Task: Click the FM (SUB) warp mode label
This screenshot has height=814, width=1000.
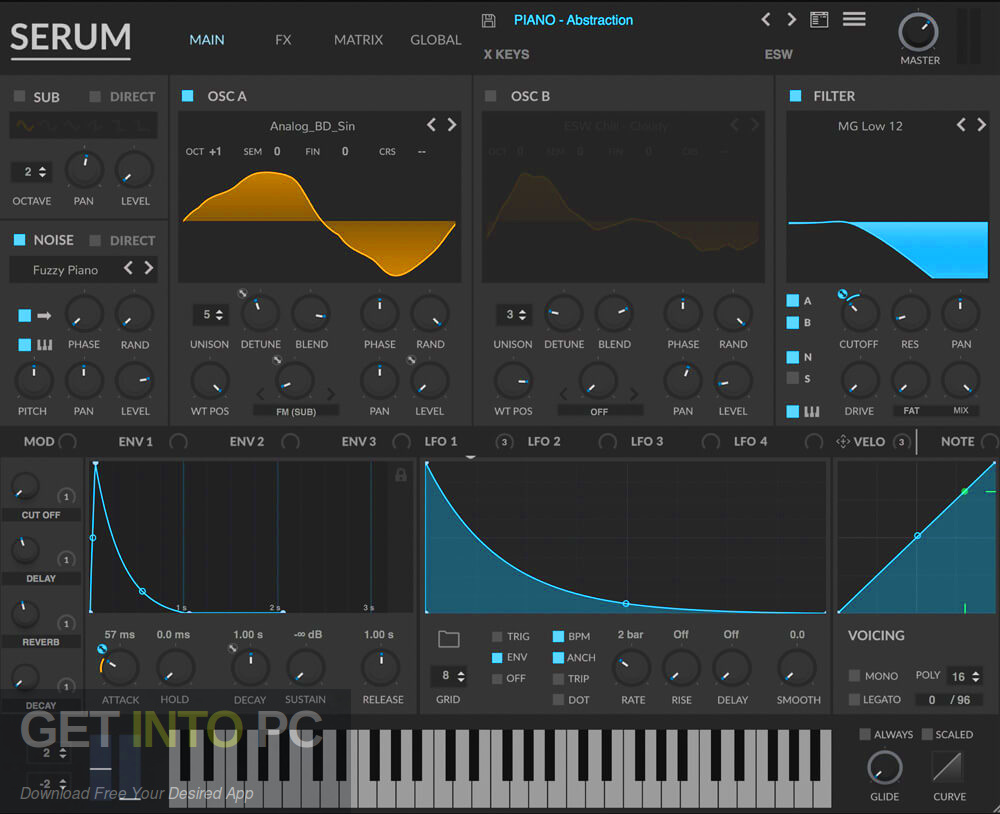Action: click(296, 411)
